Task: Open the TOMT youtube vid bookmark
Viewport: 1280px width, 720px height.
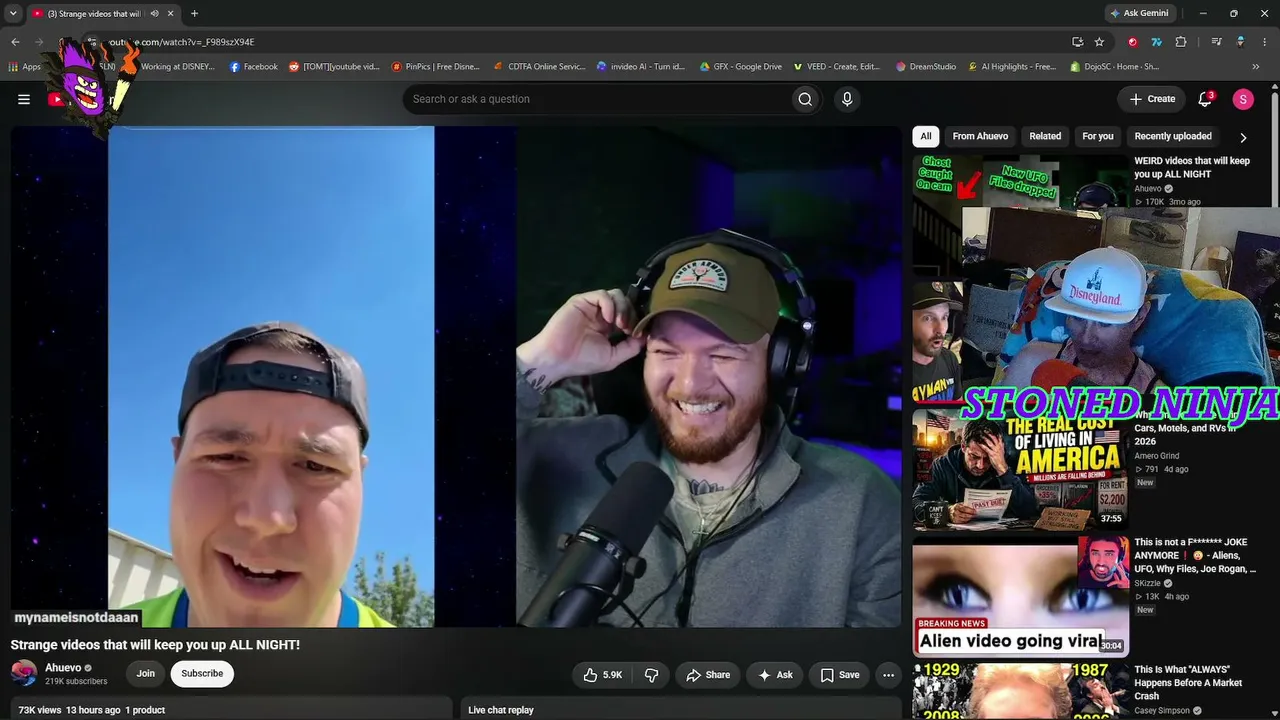Action: 334,67
